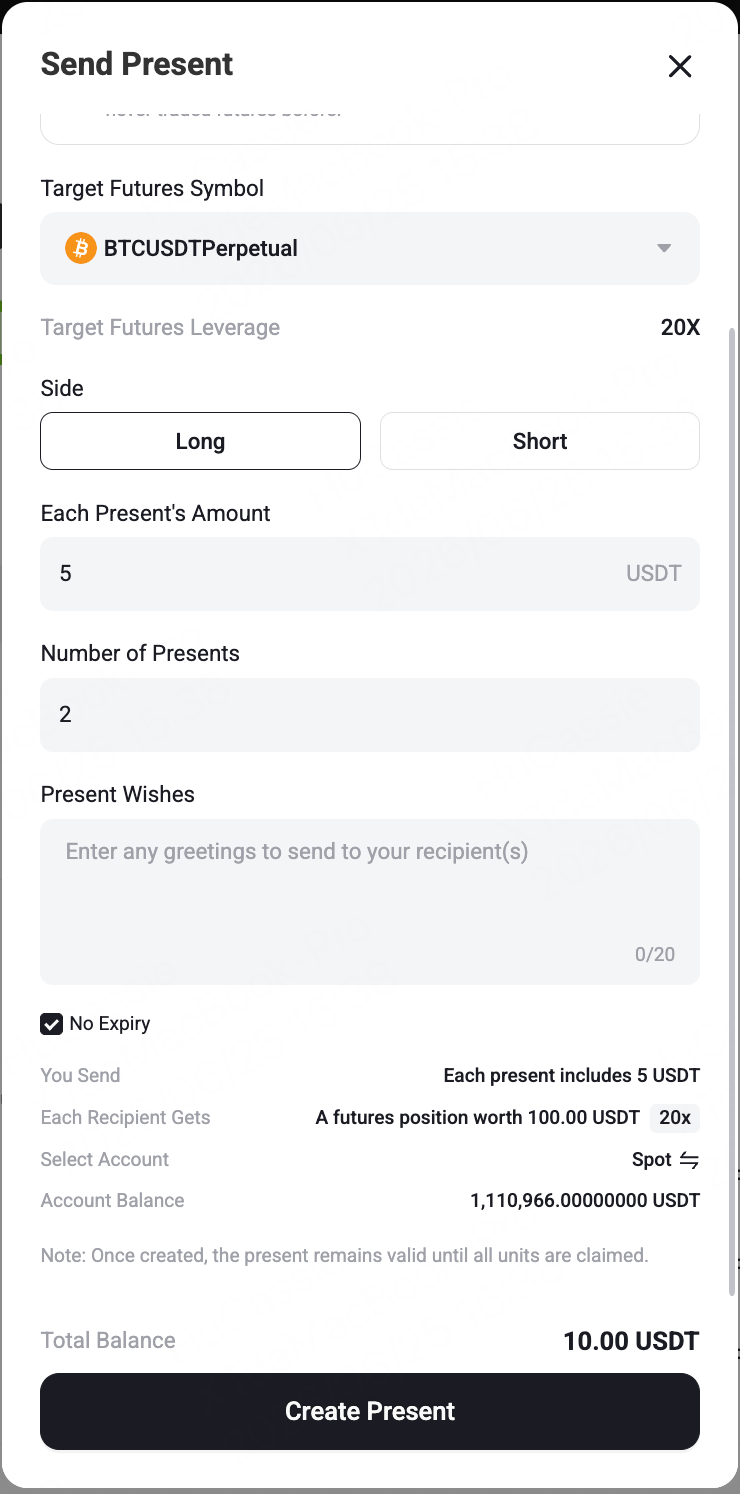
Task: Click the 20x leverage badge
Action: point(675,1118)
